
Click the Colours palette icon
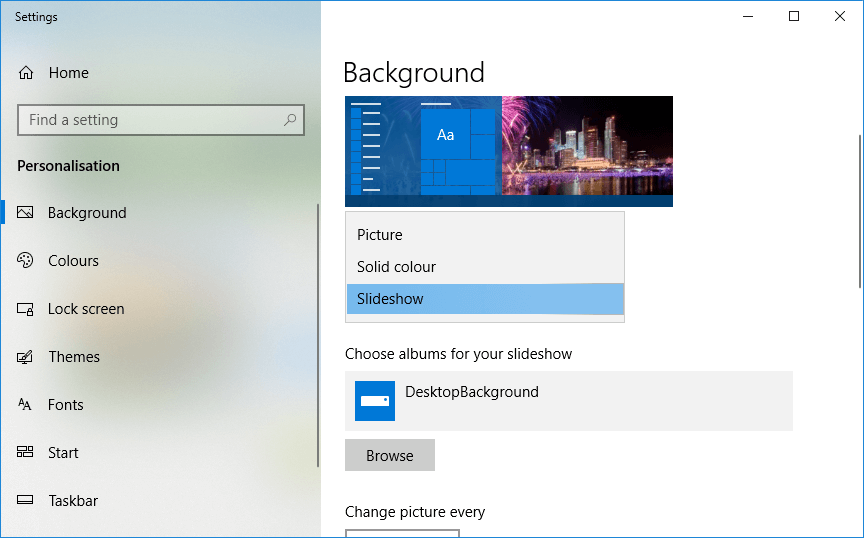click(x=26, y=261)
